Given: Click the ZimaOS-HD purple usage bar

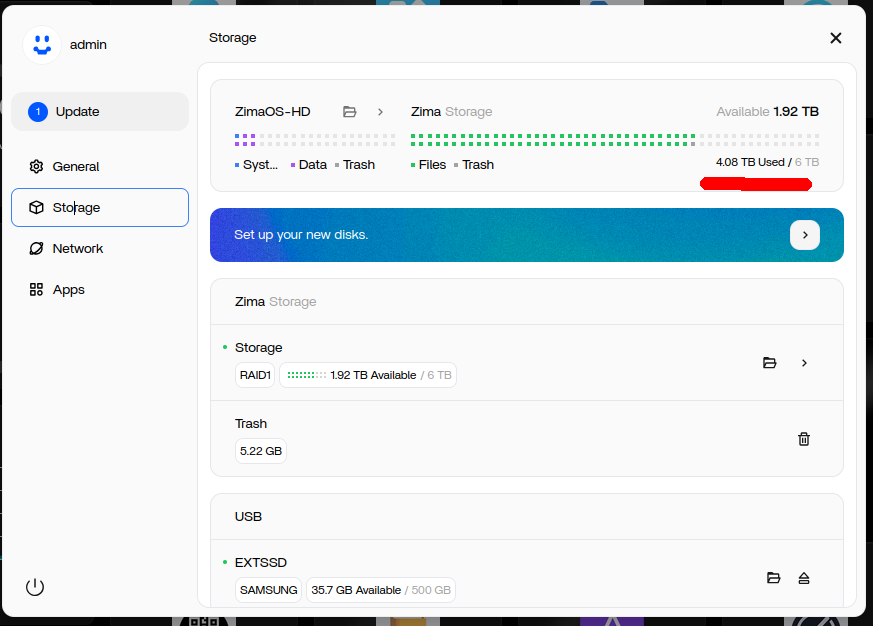Looking at the screenshot, I should coord(246,139).
